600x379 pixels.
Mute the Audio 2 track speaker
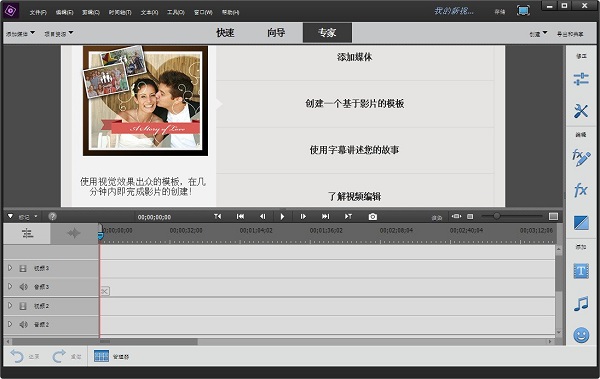[23, 324]
